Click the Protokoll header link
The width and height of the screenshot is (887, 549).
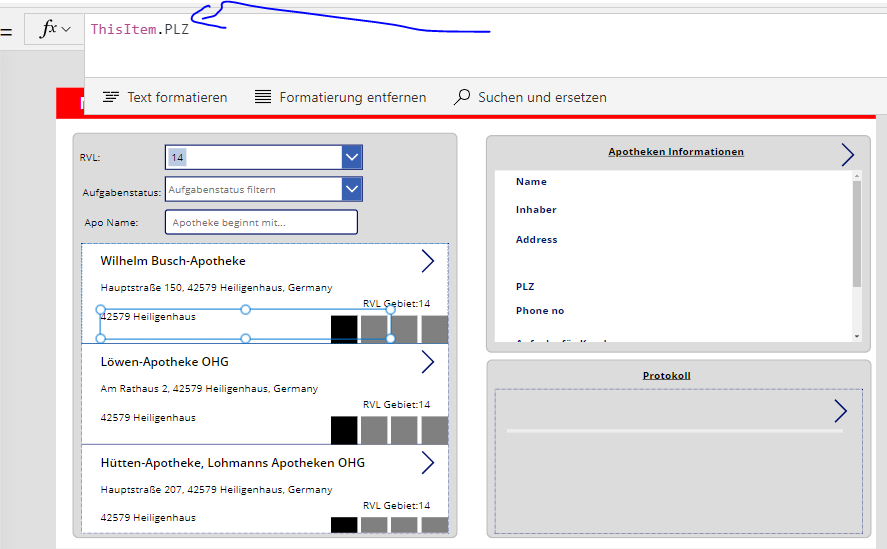(x=666, y=376)
